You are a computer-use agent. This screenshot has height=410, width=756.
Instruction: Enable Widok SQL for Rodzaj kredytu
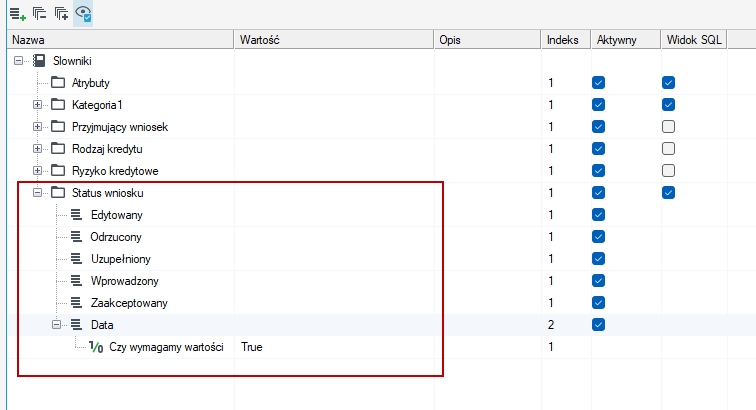[x=668, y=149]
